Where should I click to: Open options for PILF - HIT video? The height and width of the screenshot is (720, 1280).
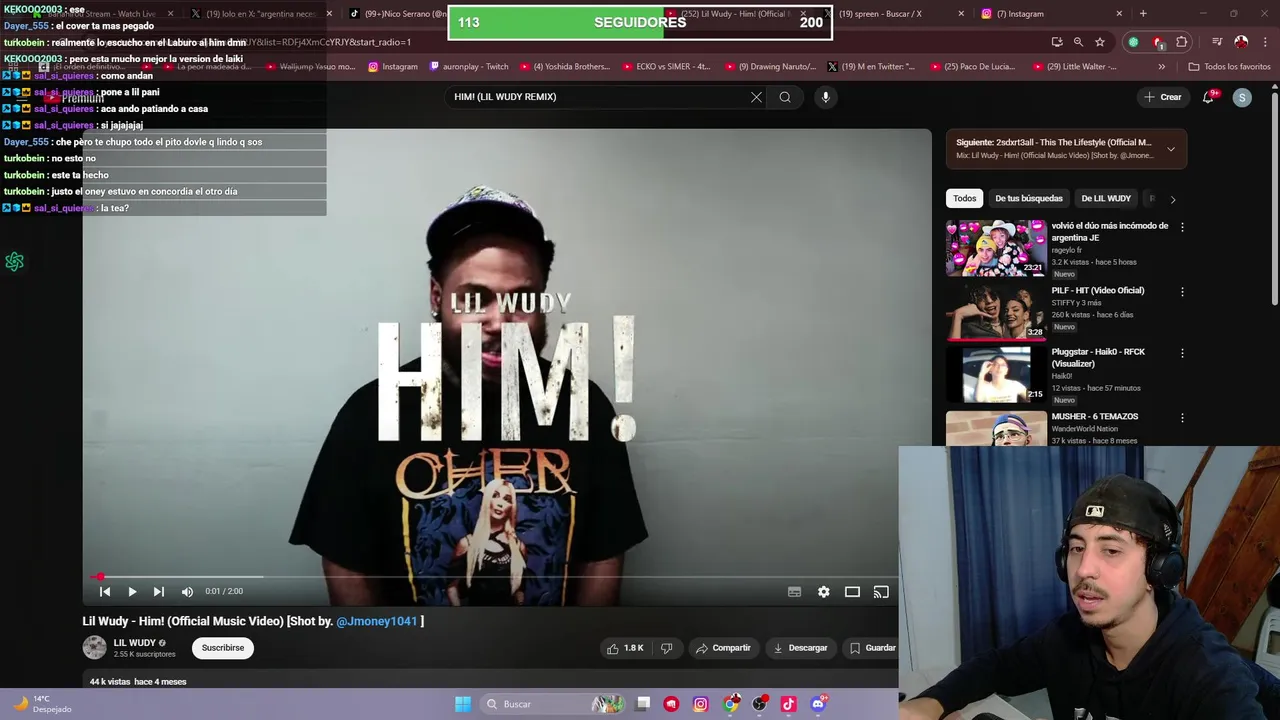click(1182, 292)
